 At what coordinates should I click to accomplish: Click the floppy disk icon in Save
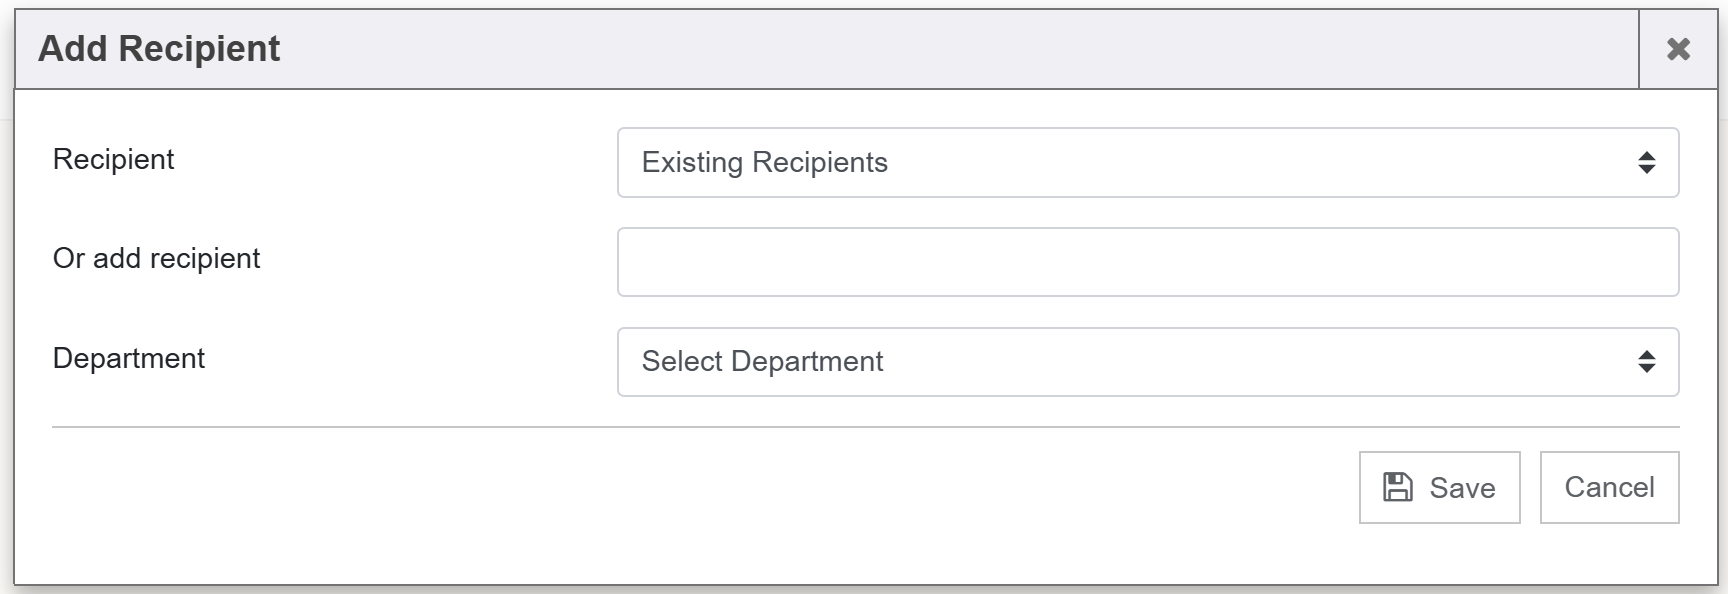[x=1397, y=487]
